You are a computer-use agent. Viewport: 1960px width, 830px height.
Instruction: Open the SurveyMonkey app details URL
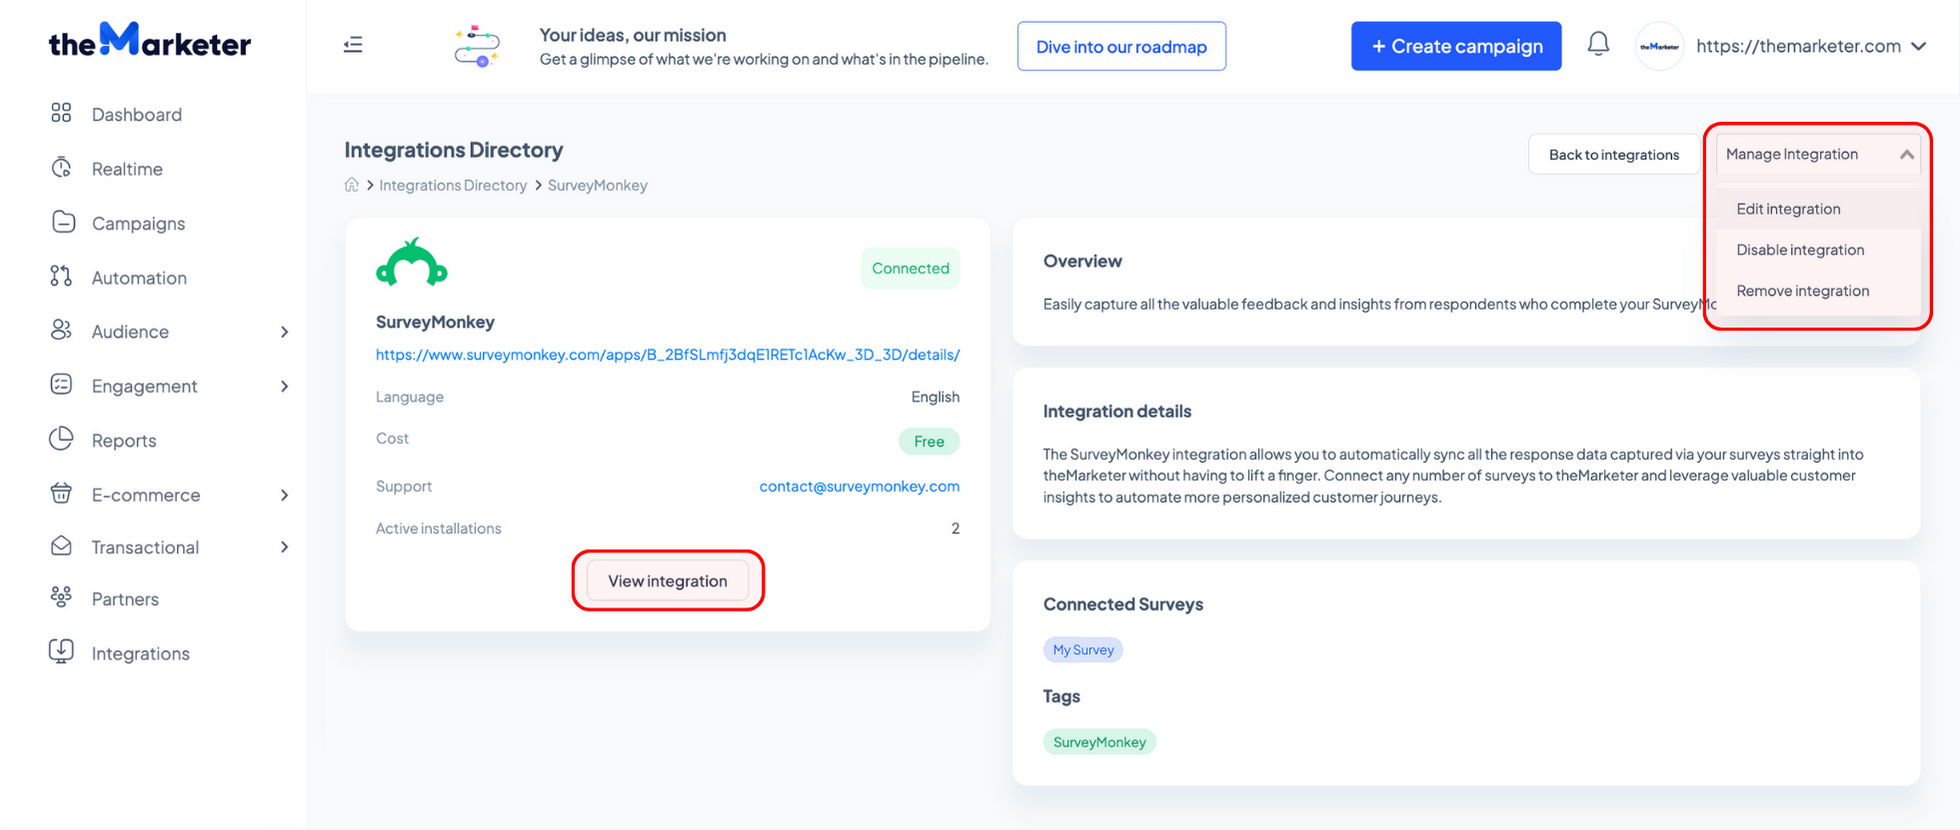tap(668, 354)
